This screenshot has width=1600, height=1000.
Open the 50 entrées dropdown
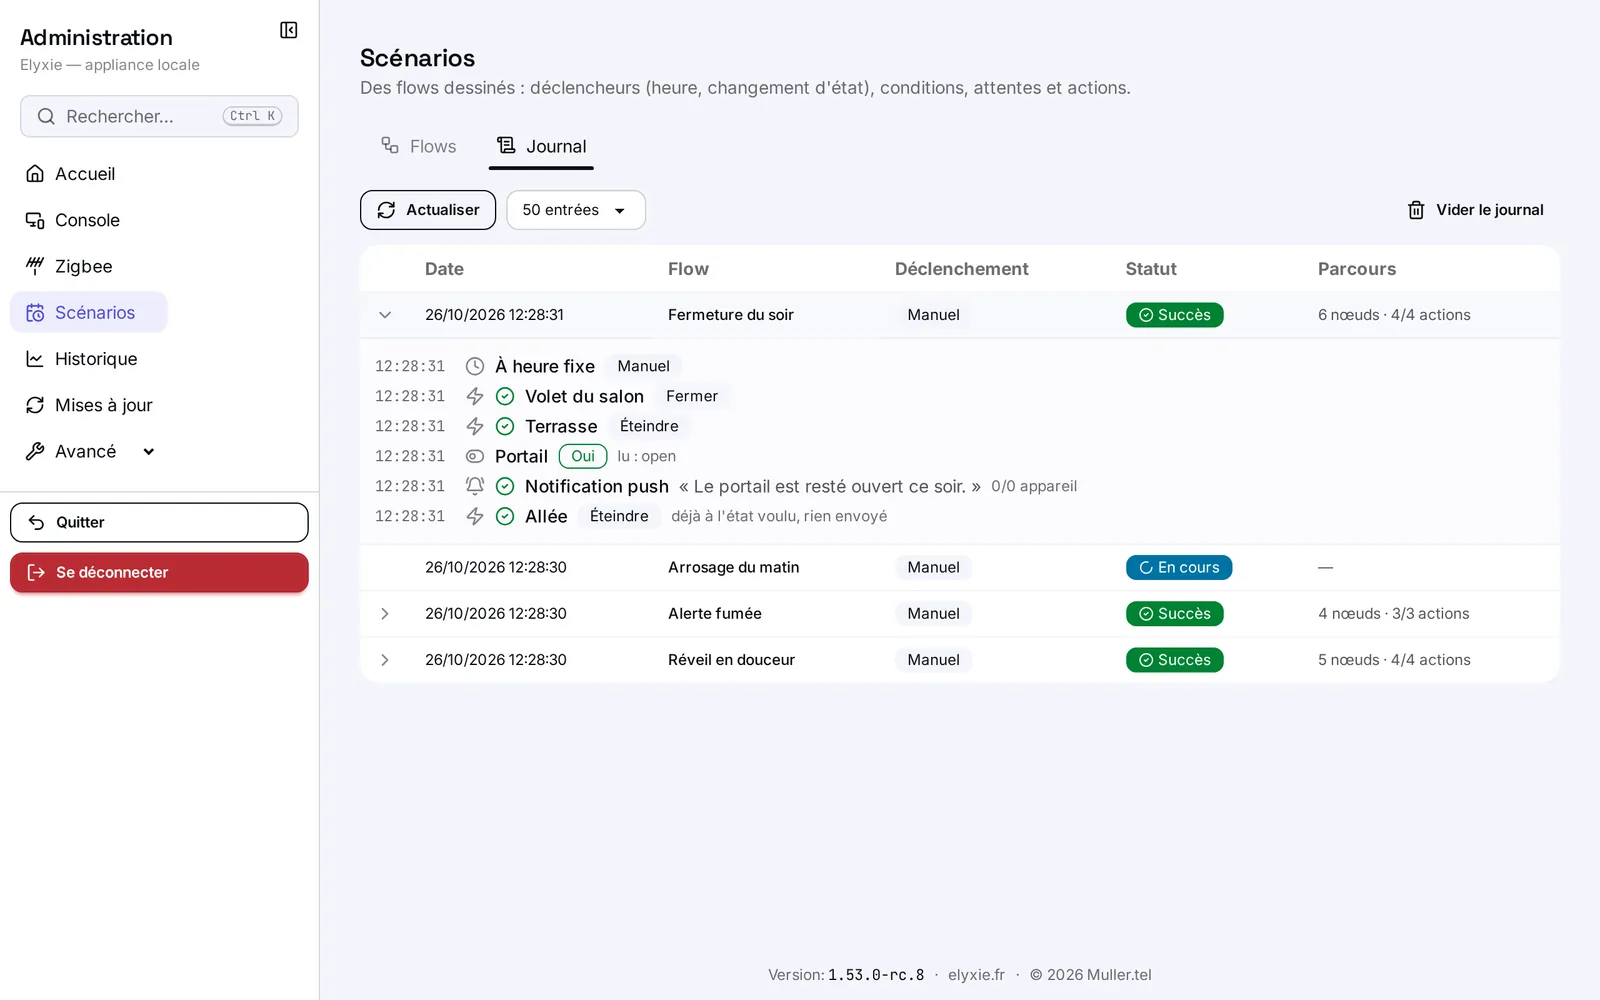click(576, 210)
